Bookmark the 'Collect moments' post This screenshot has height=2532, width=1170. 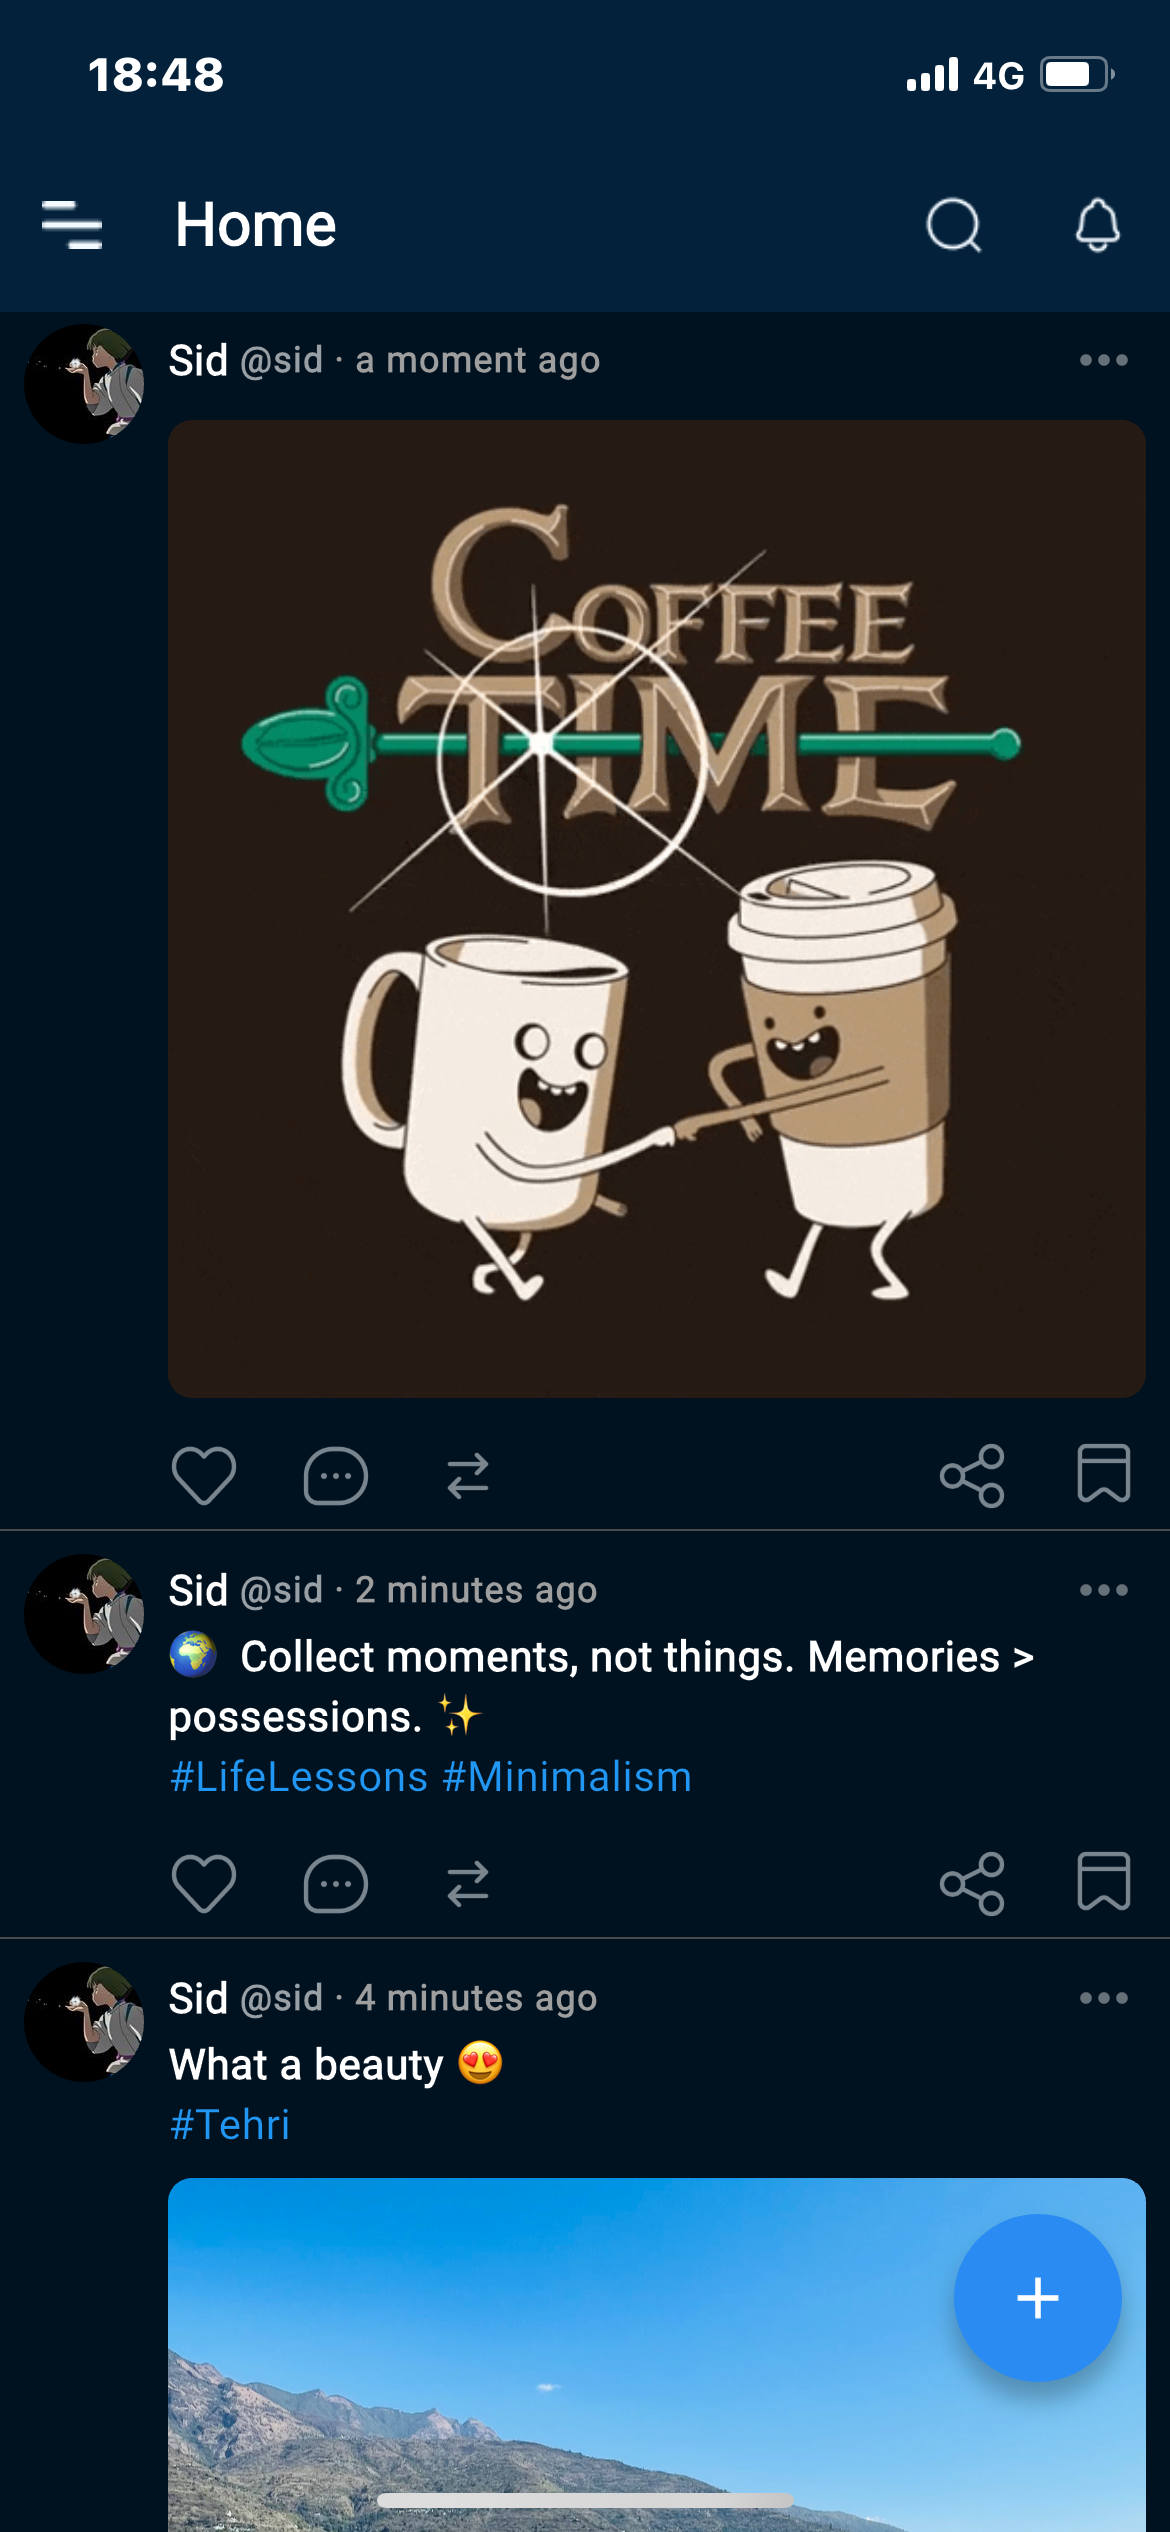[x=1104, y=1881]
